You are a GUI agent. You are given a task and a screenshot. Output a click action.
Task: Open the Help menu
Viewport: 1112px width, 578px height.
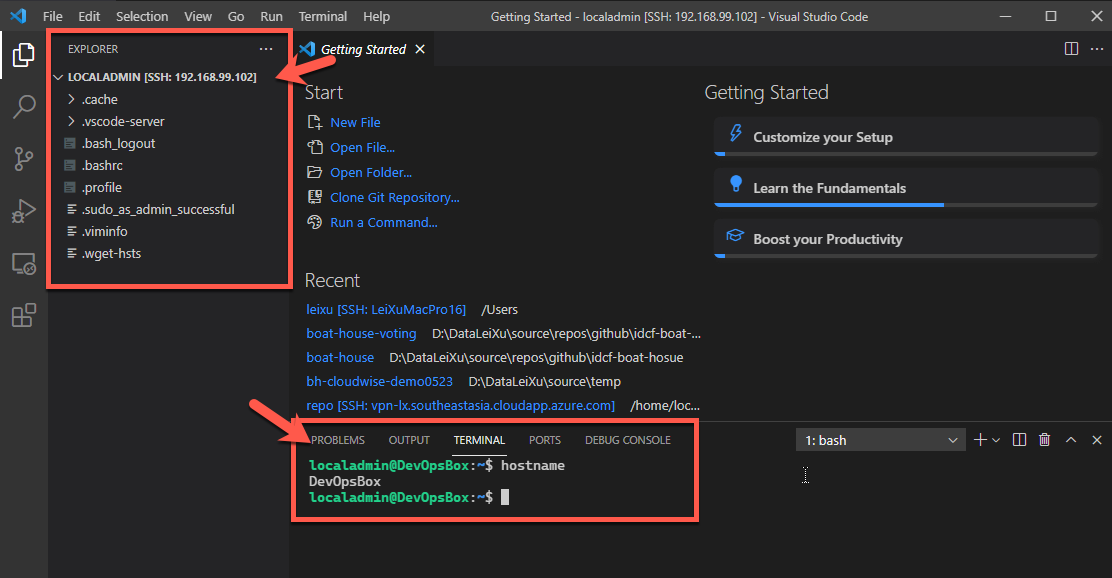377,16
